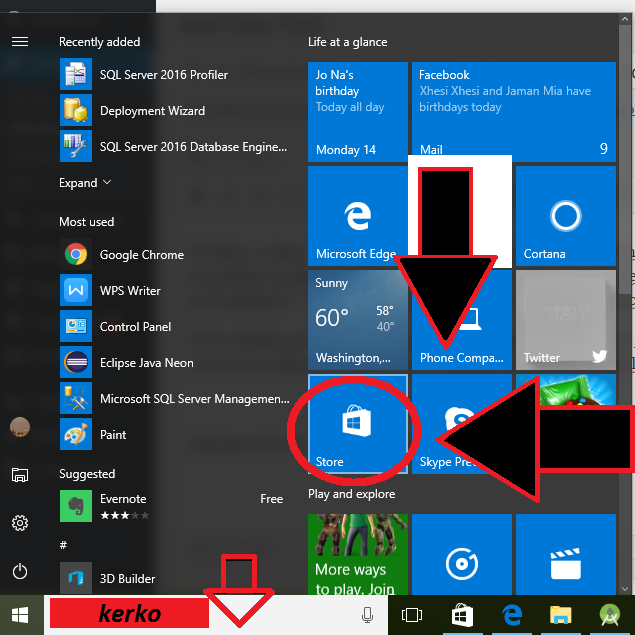Open the Paint application
Screen dimensions: 635x635
click(x=113, y=435)
